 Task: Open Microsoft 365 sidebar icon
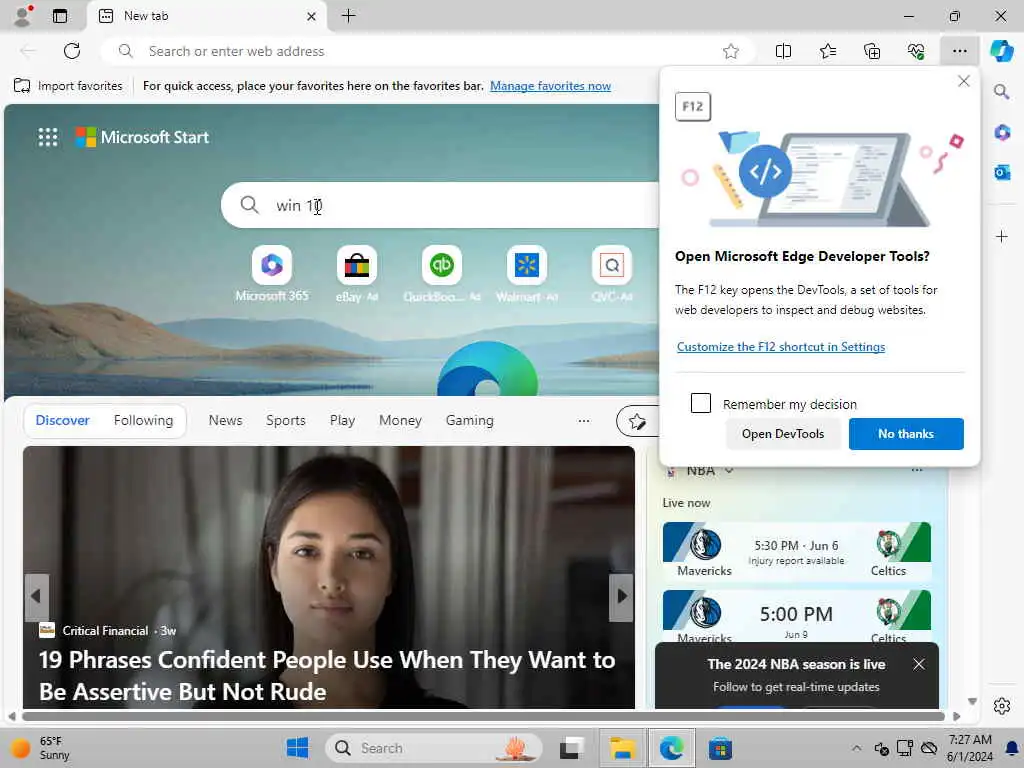click(x=1002, y=133)
